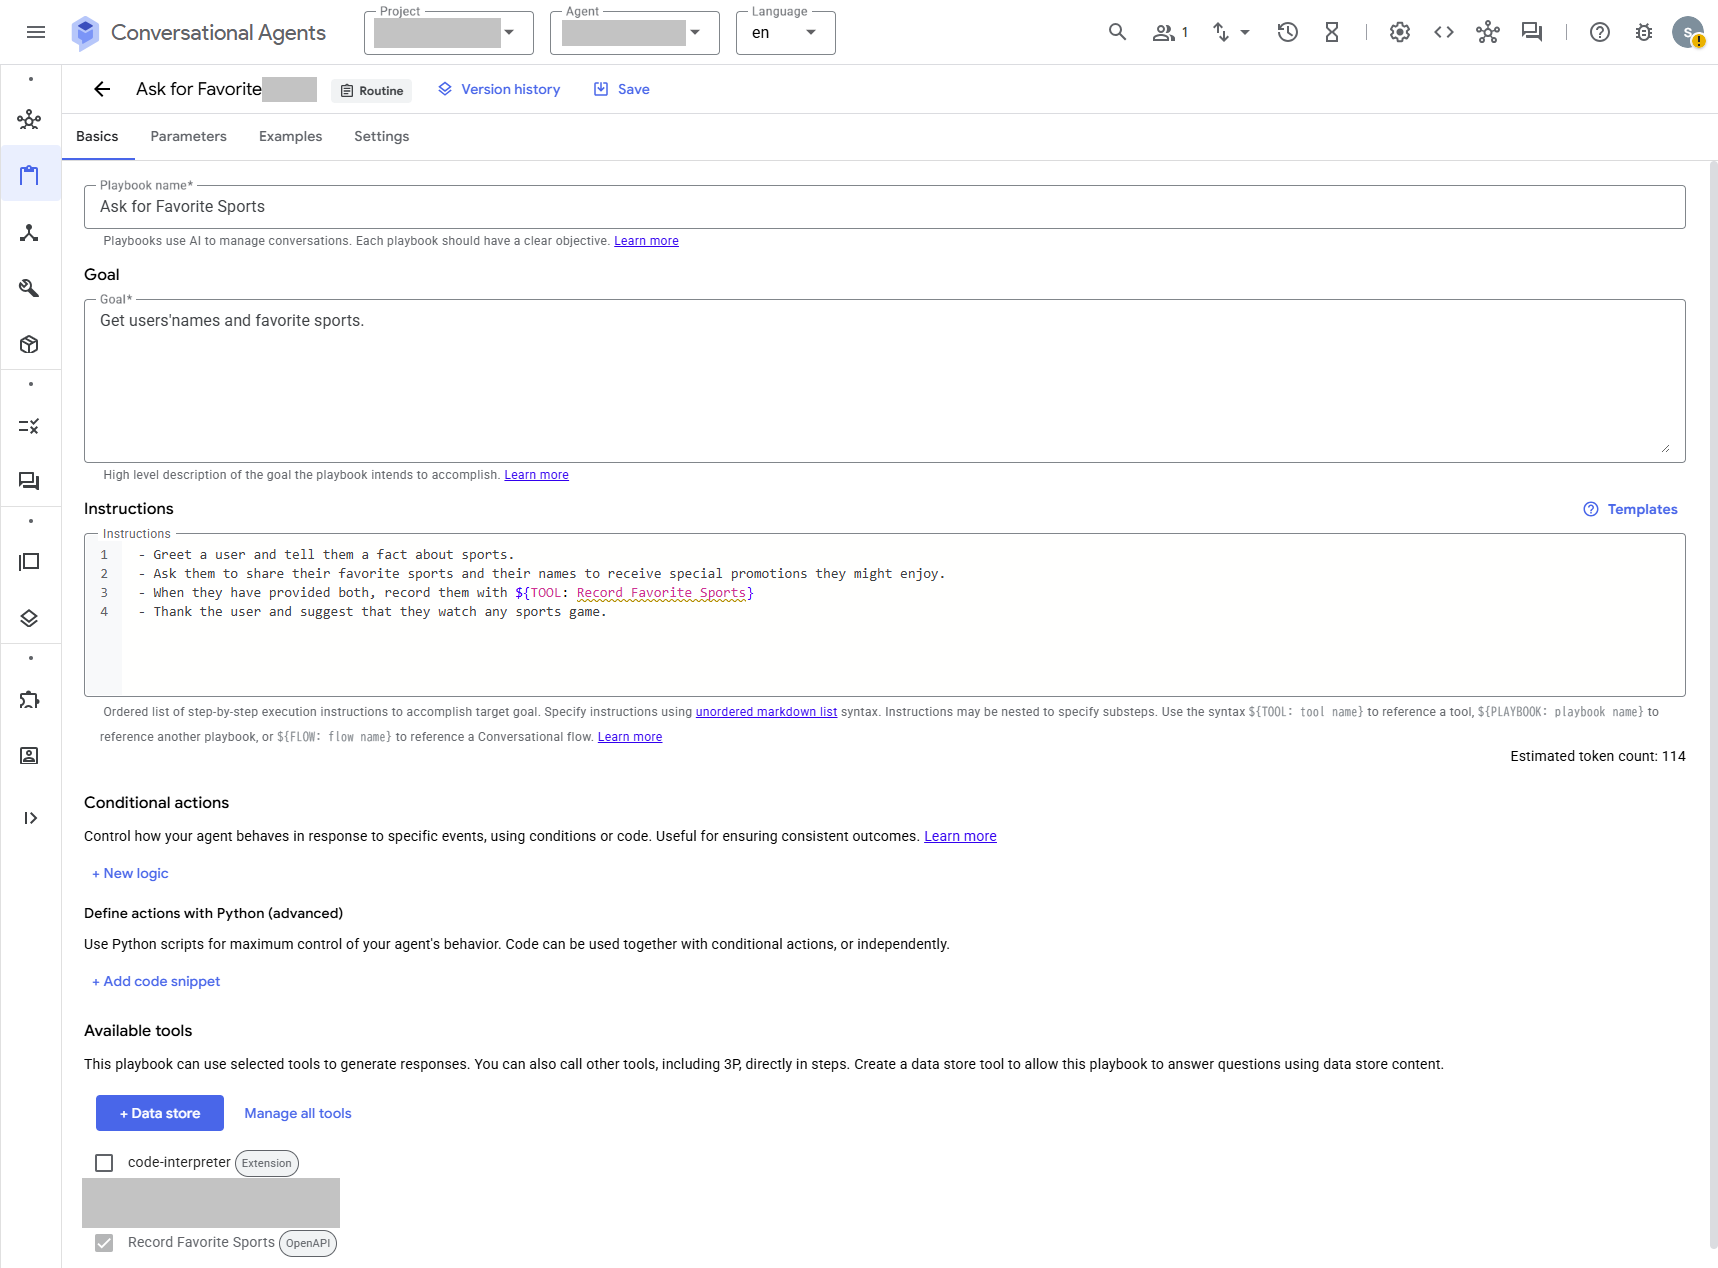Viewport: 1718px width, 1268px height.
Task: Open Version history
Action: [499, 89]
